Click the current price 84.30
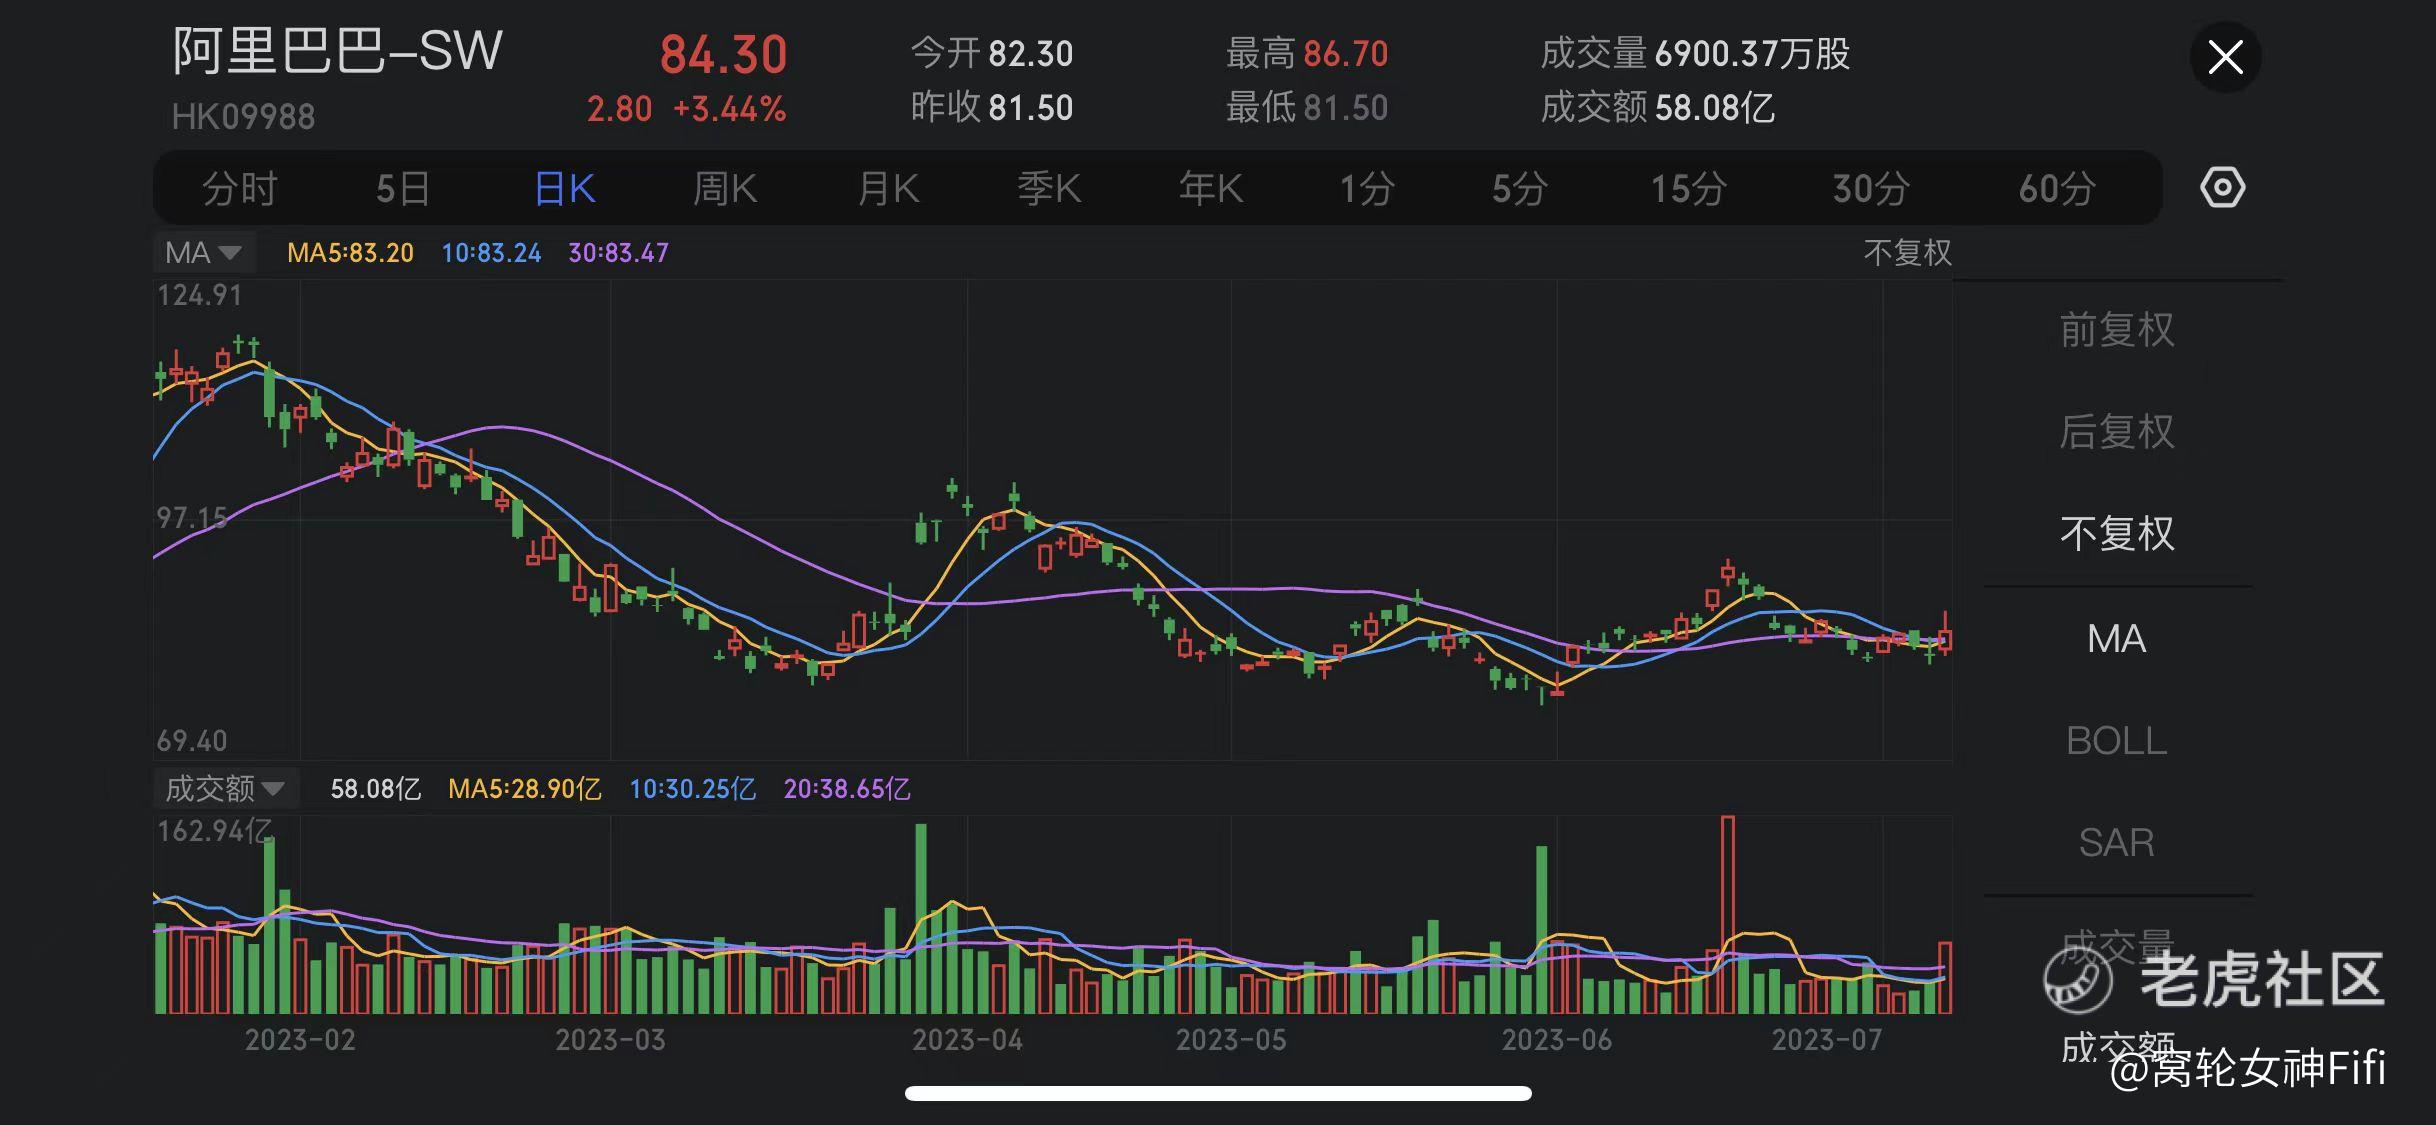The image size is (2436, 1125). [723, 54]
